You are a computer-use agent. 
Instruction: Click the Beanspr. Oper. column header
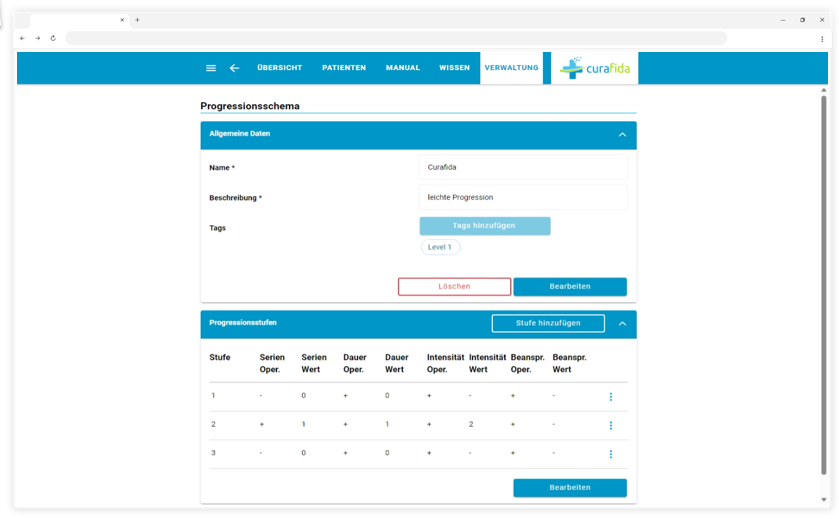(528, 363)
